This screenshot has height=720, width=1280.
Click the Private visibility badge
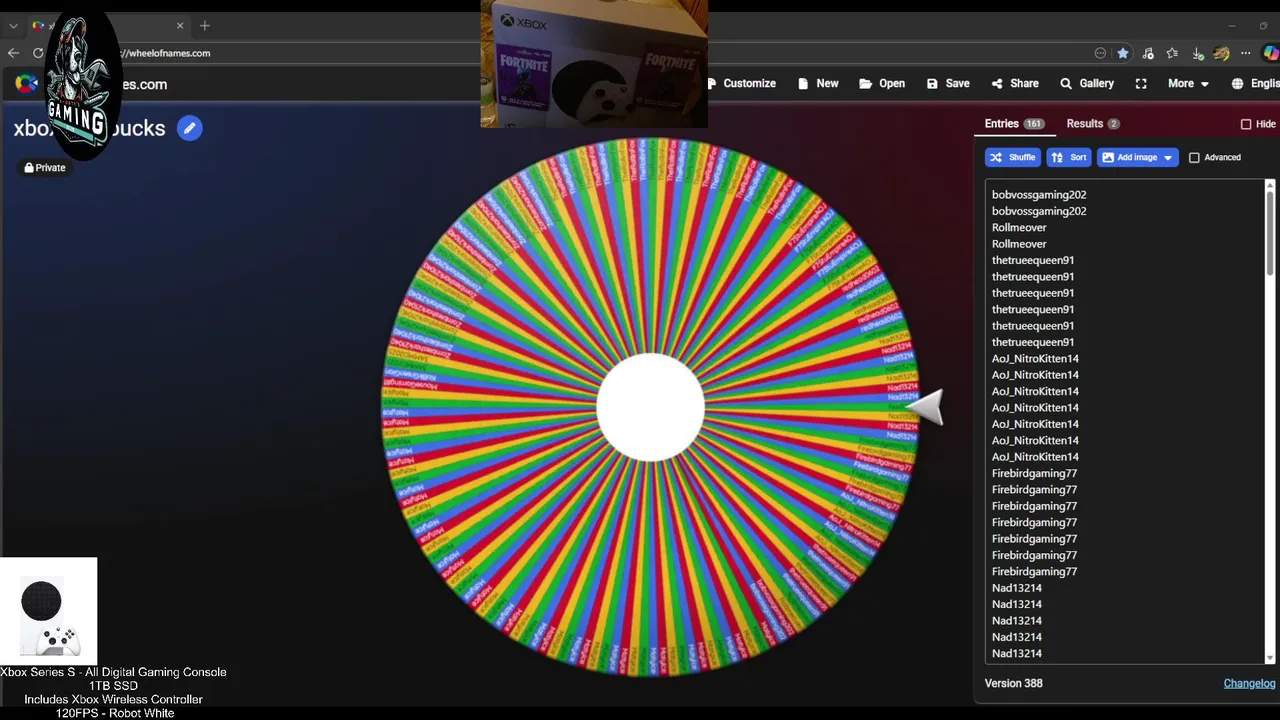click(x=45, y=168)
